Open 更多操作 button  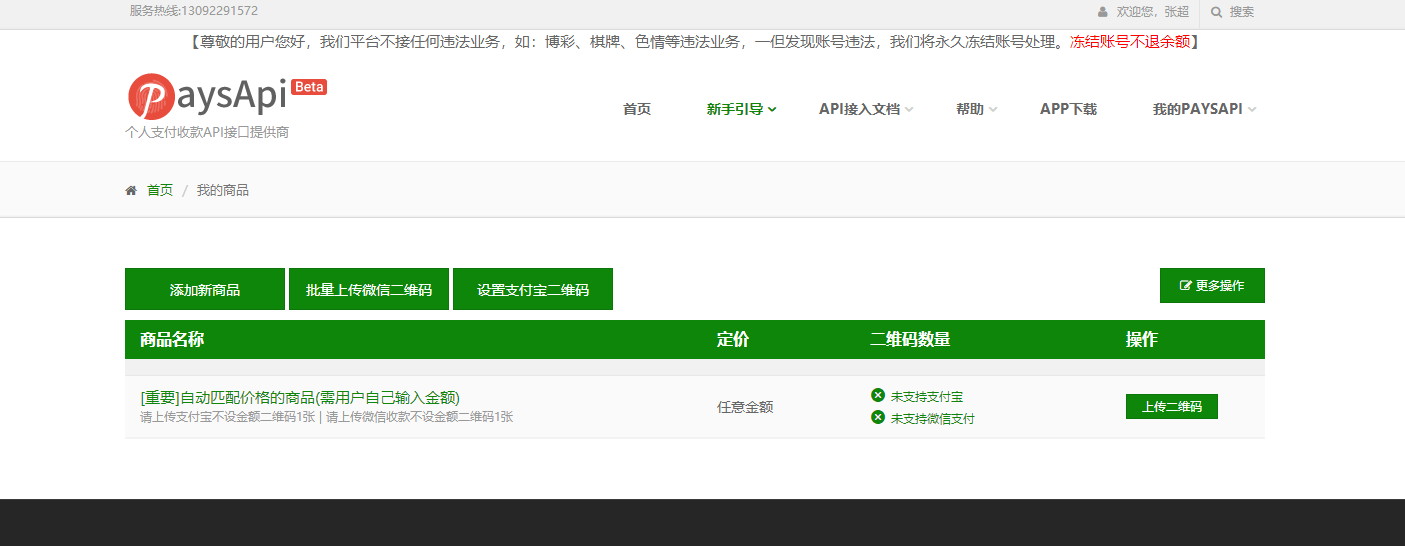point(1212,285)
